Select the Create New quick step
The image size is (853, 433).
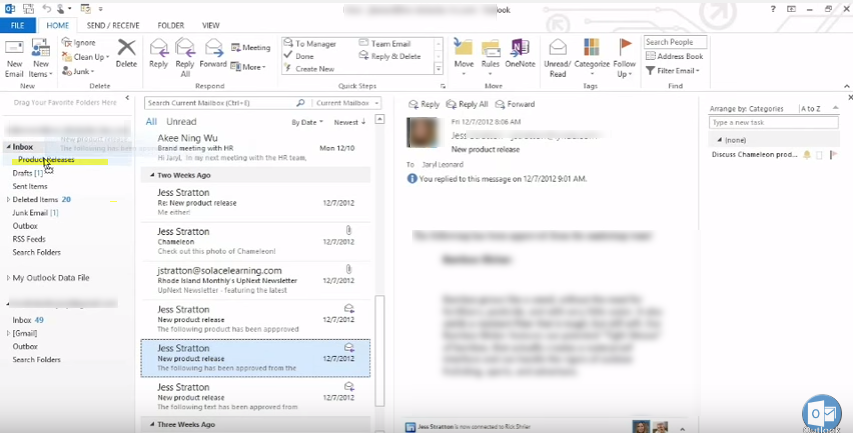[309, 69]
